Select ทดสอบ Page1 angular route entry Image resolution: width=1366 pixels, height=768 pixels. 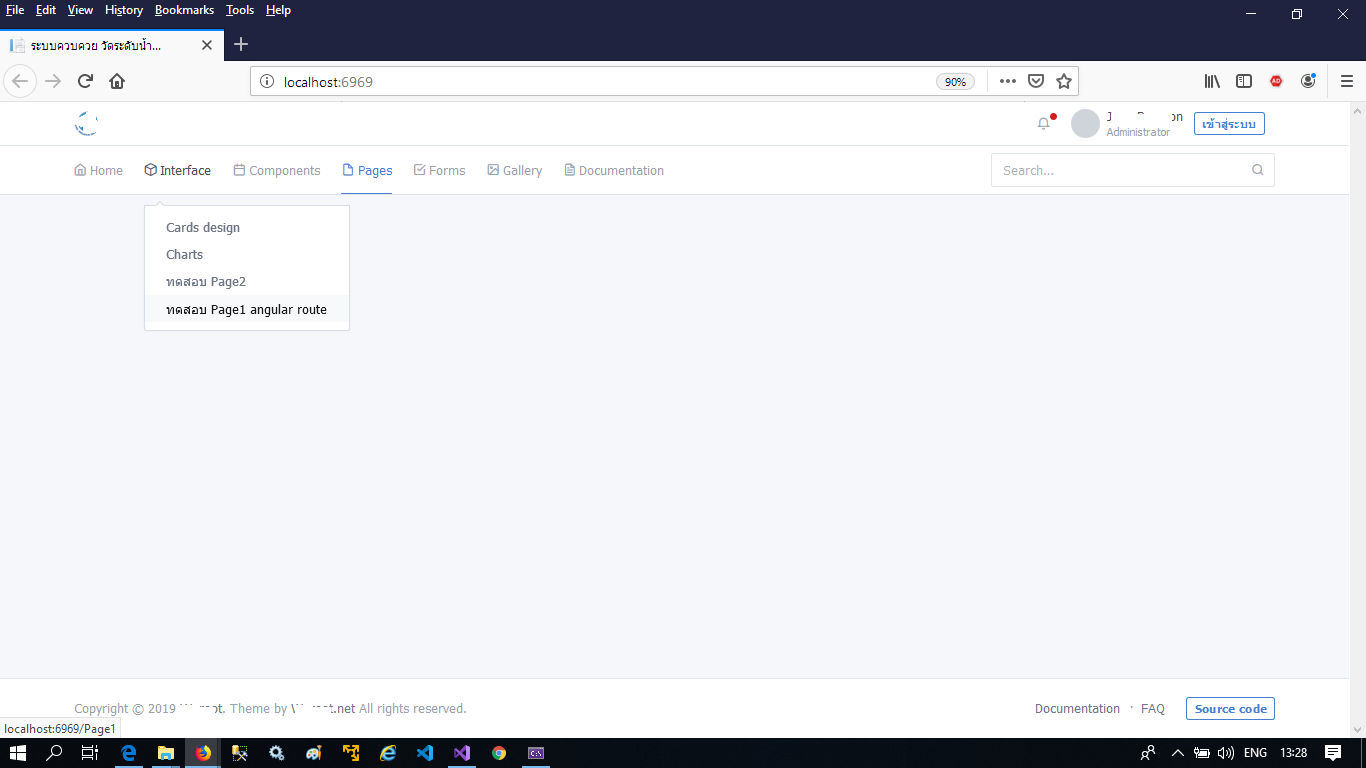247,310
